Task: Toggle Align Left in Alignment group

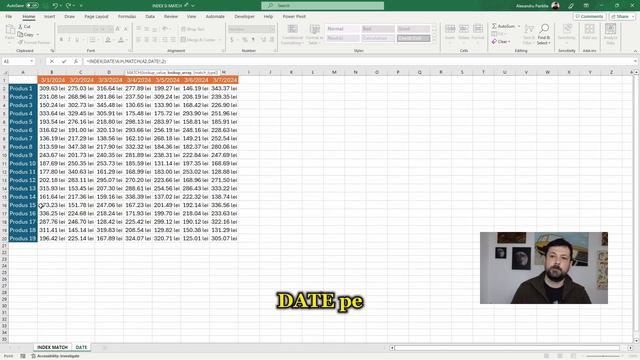Action: coord(139,40)
